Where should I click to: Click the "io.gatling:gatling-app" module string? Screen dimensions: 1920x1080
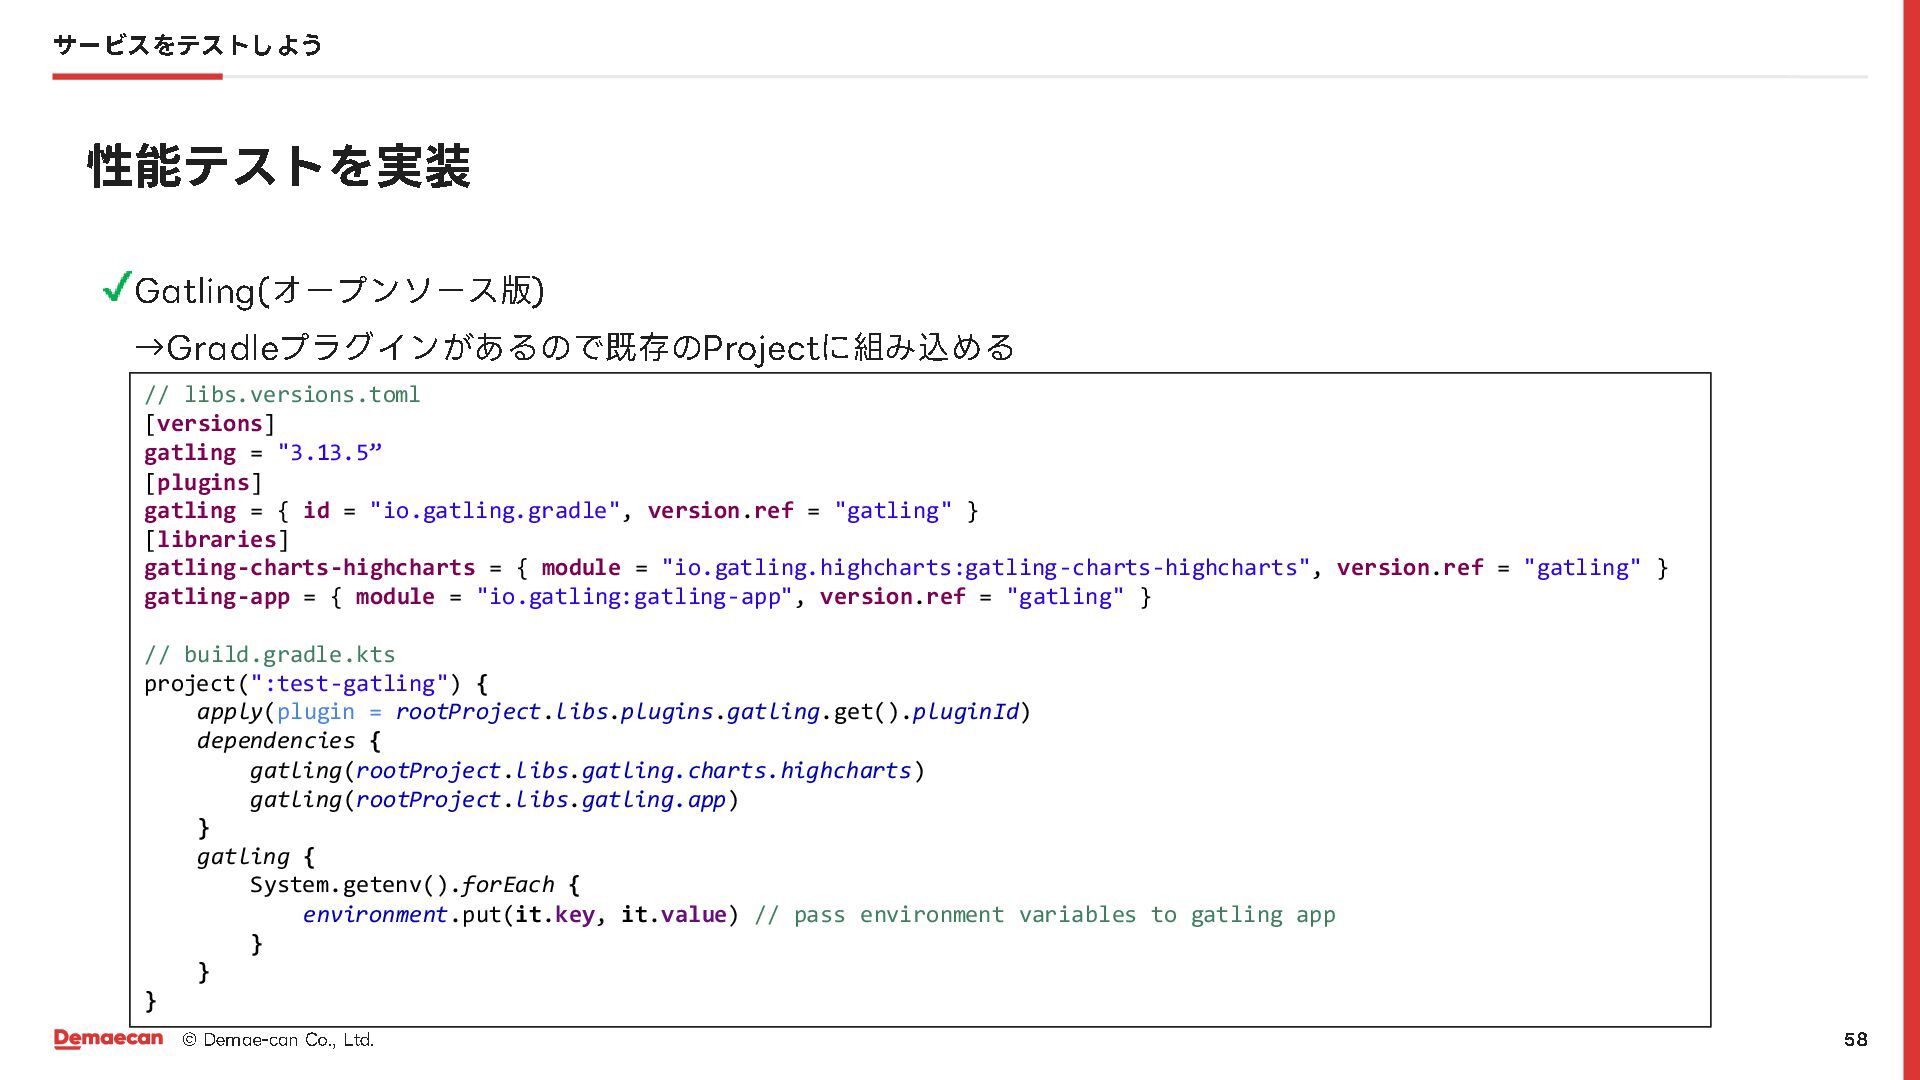click(634, 597)
